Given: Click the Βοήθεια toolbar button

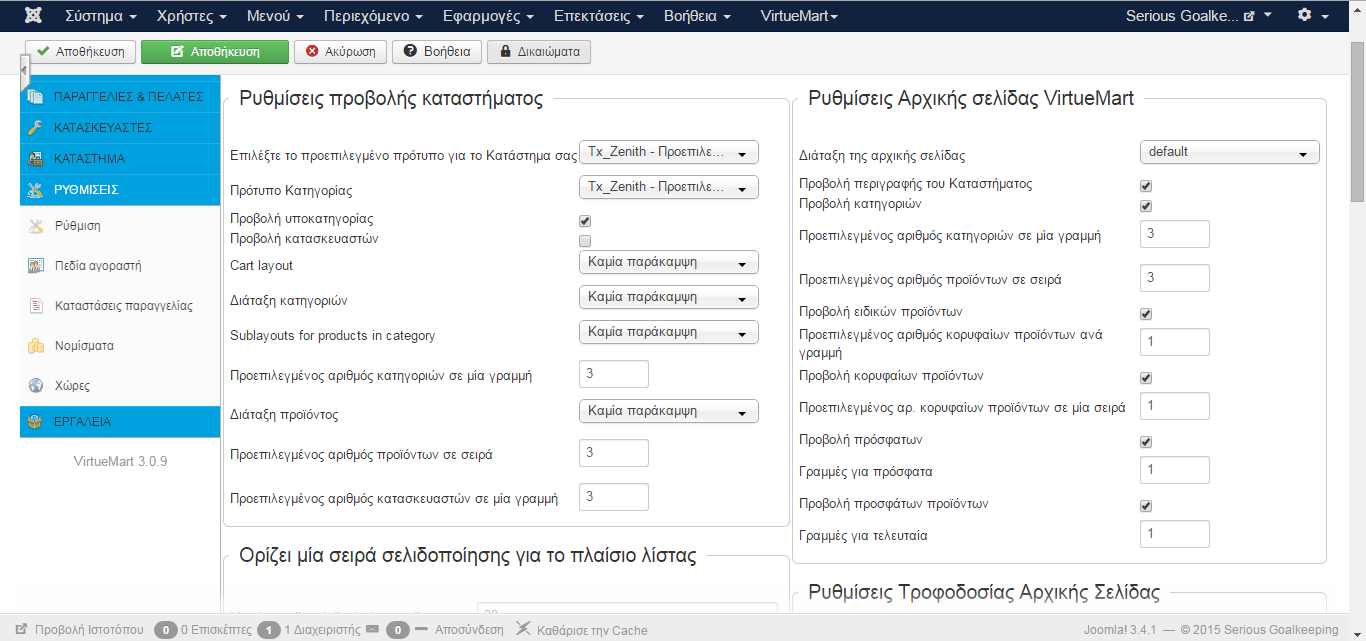Looking at the screenshot, I should click(x=437, y=52).
